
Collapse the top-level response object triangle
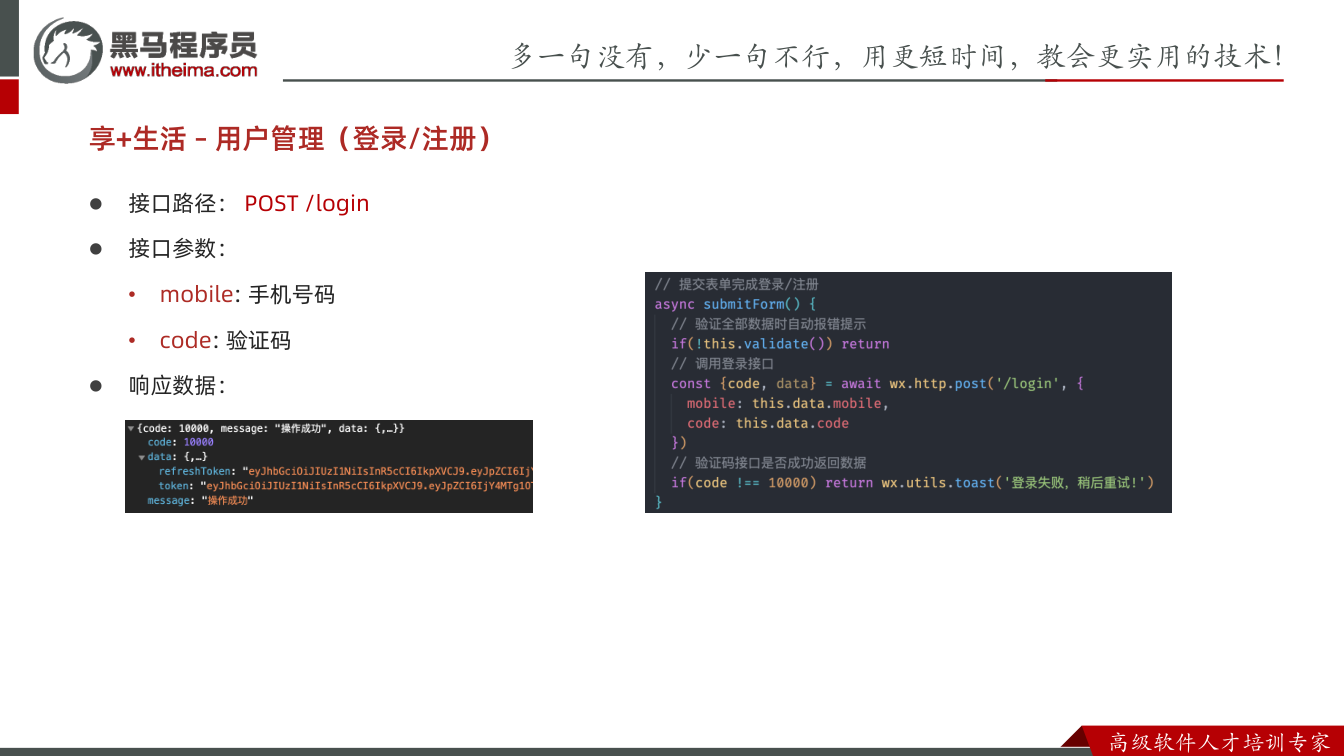(131, 428)
